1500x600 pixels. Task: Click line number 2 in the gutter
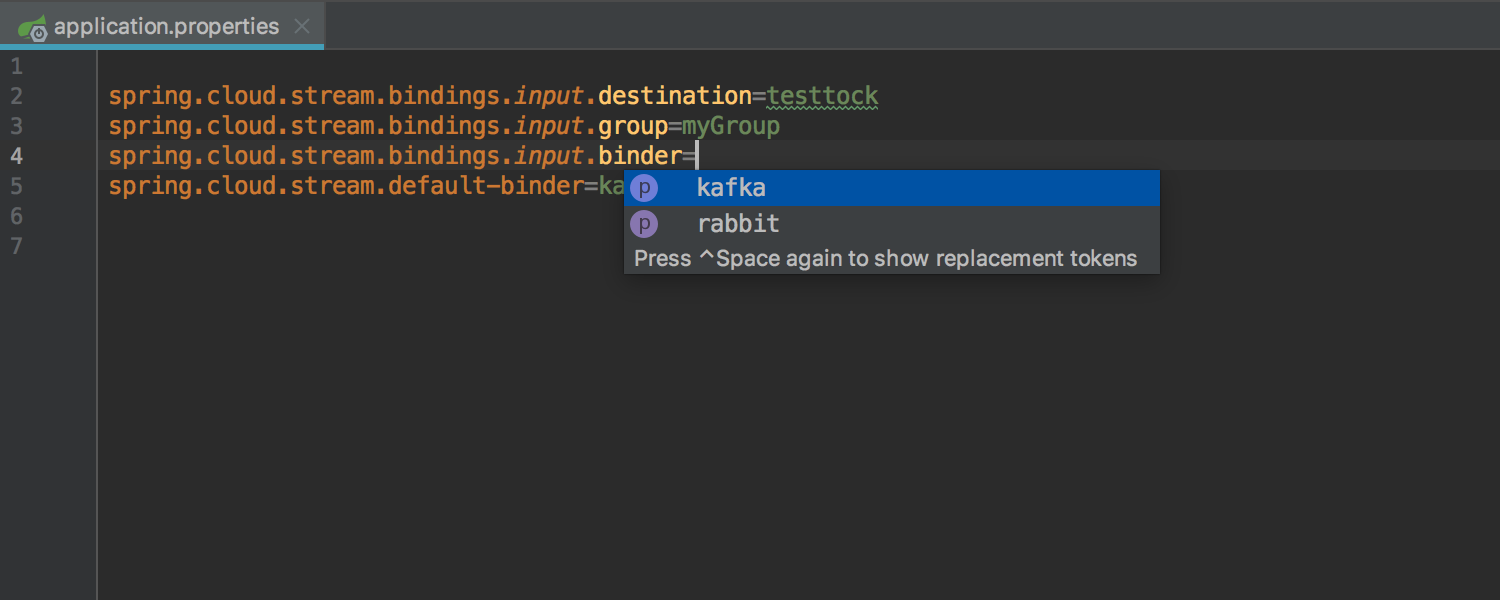coord(16,96)
